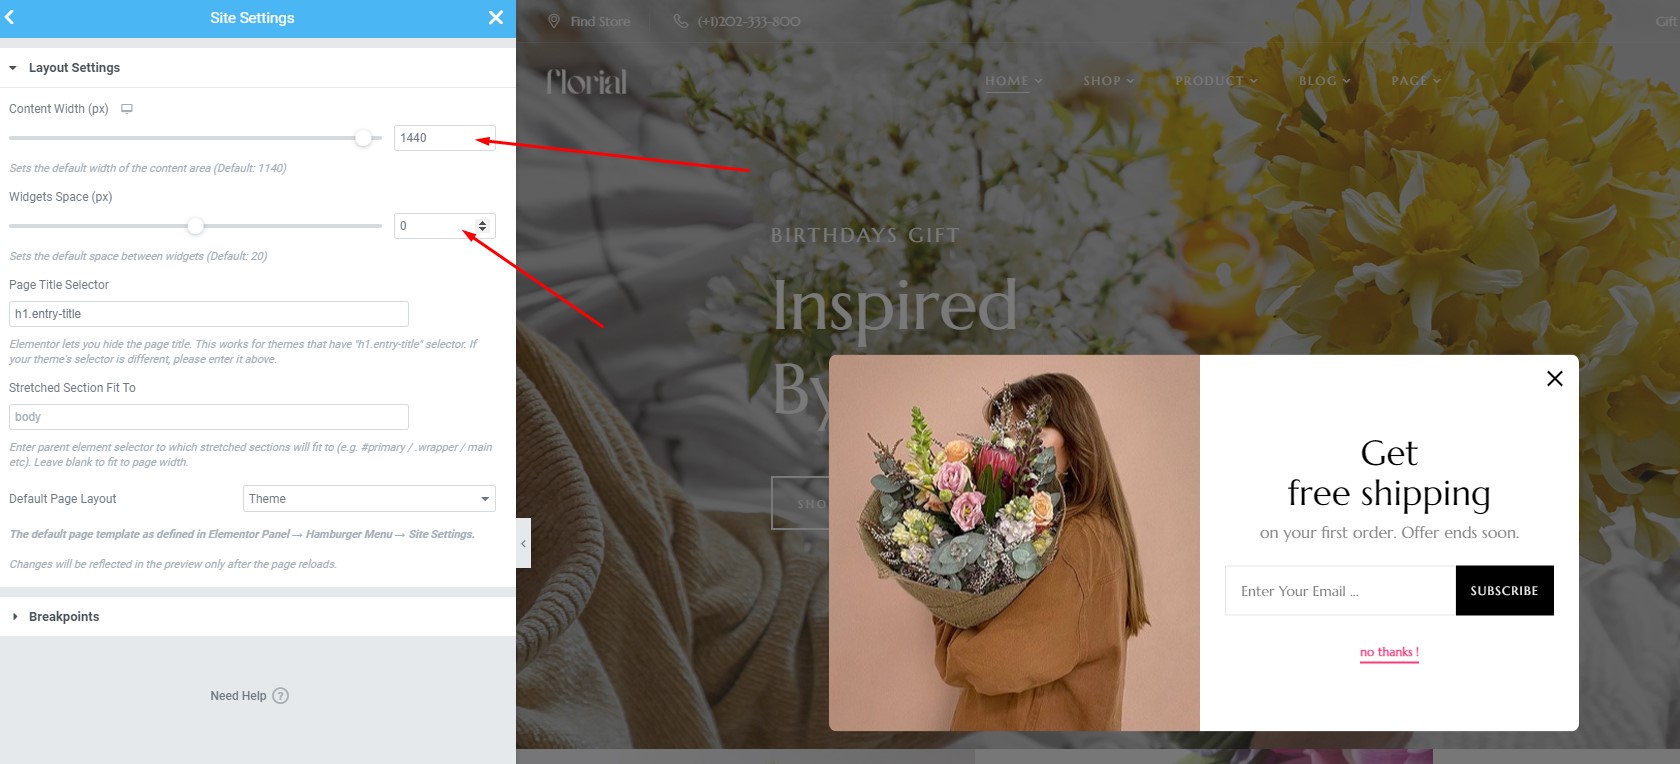This screenshot has width=1680, height=764.
Task: Click the Enter Your Email field
Action: [1340, 591]
